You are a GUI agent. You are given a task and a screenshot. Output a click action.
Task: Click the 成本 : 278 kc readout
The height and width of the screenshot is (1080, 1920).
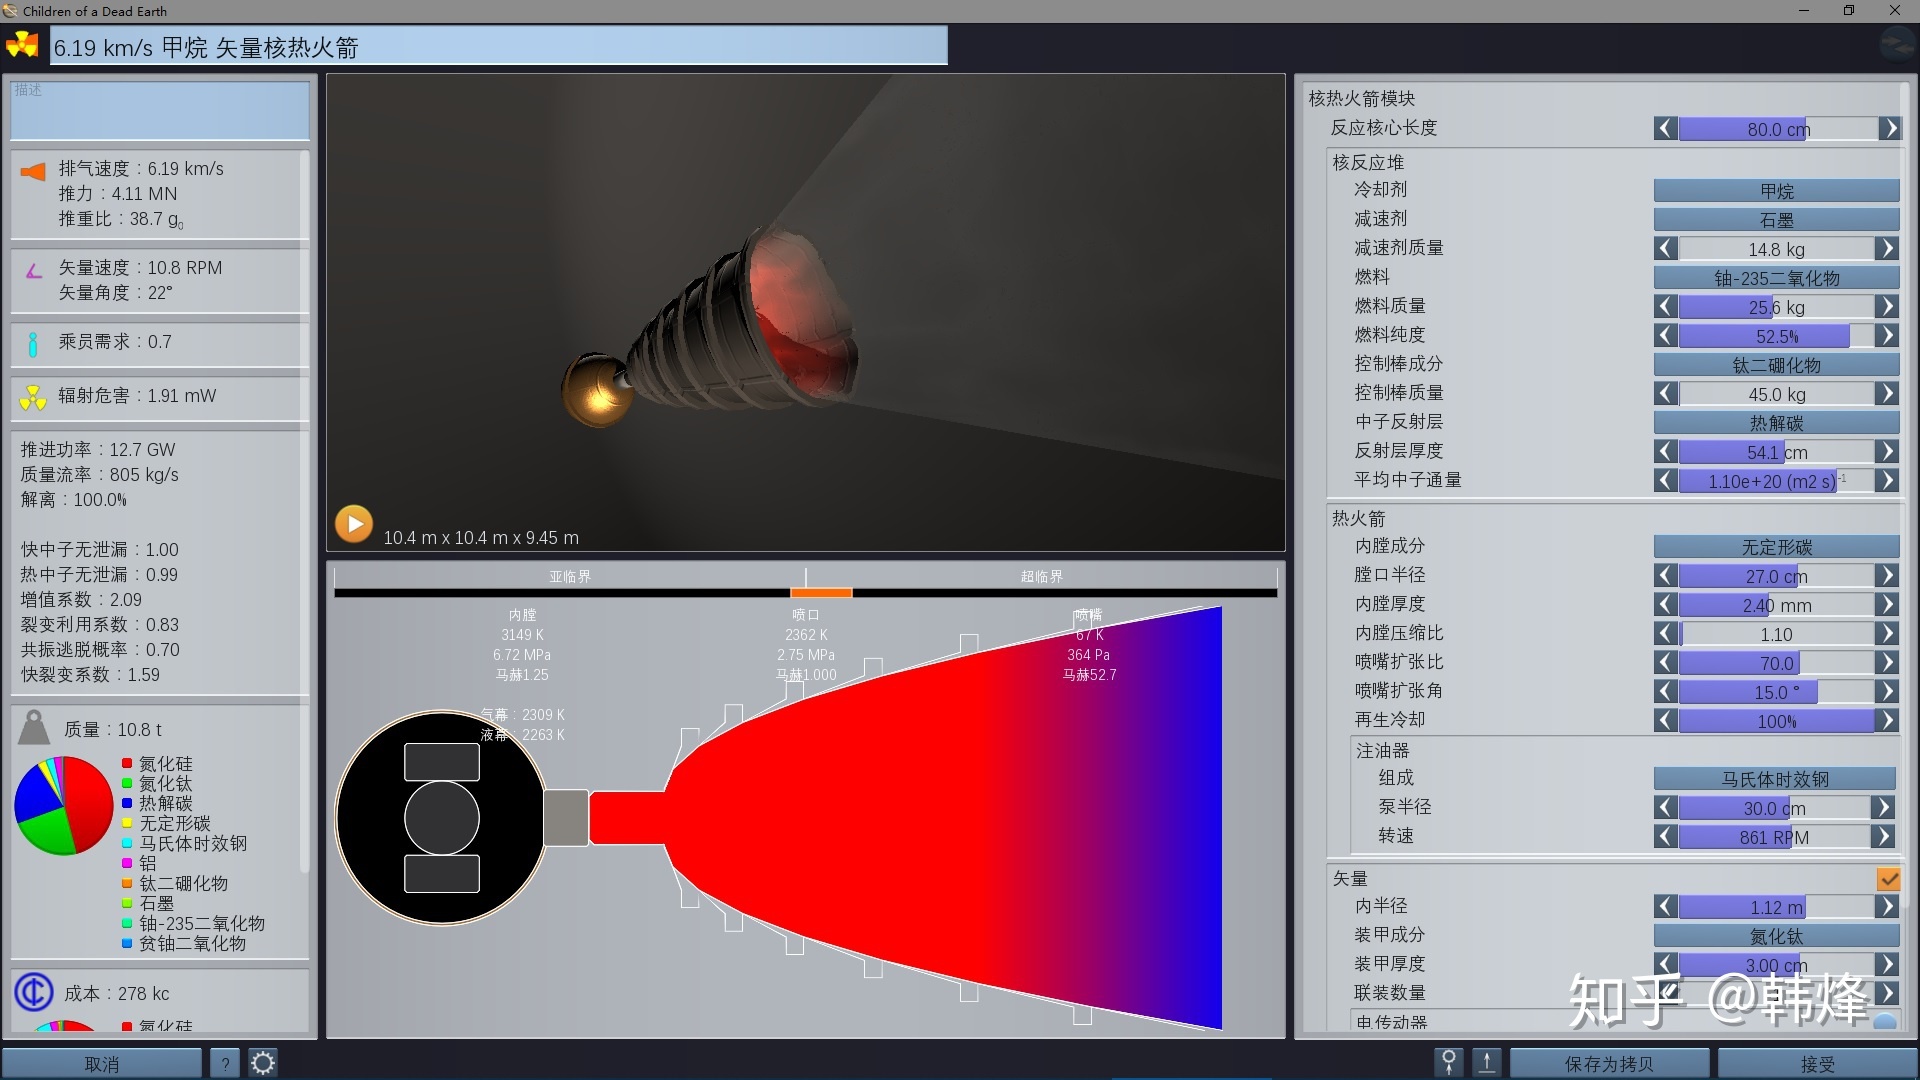click(x=117, y=993)
